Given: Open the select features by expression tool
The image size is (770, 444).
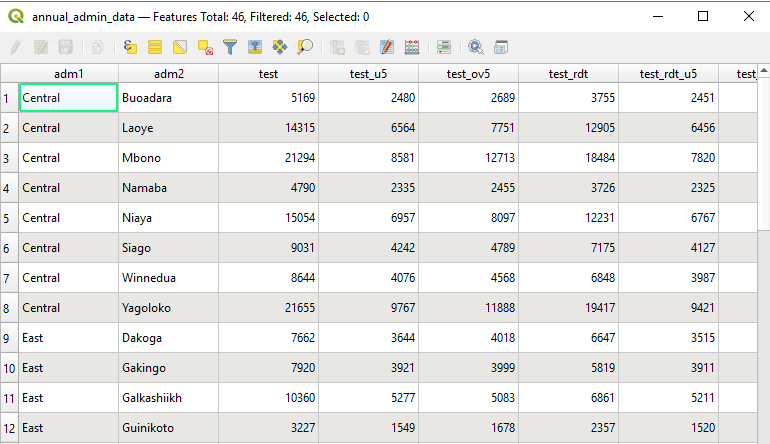Looking at the screenshot, I should click(x=130, y=47).
